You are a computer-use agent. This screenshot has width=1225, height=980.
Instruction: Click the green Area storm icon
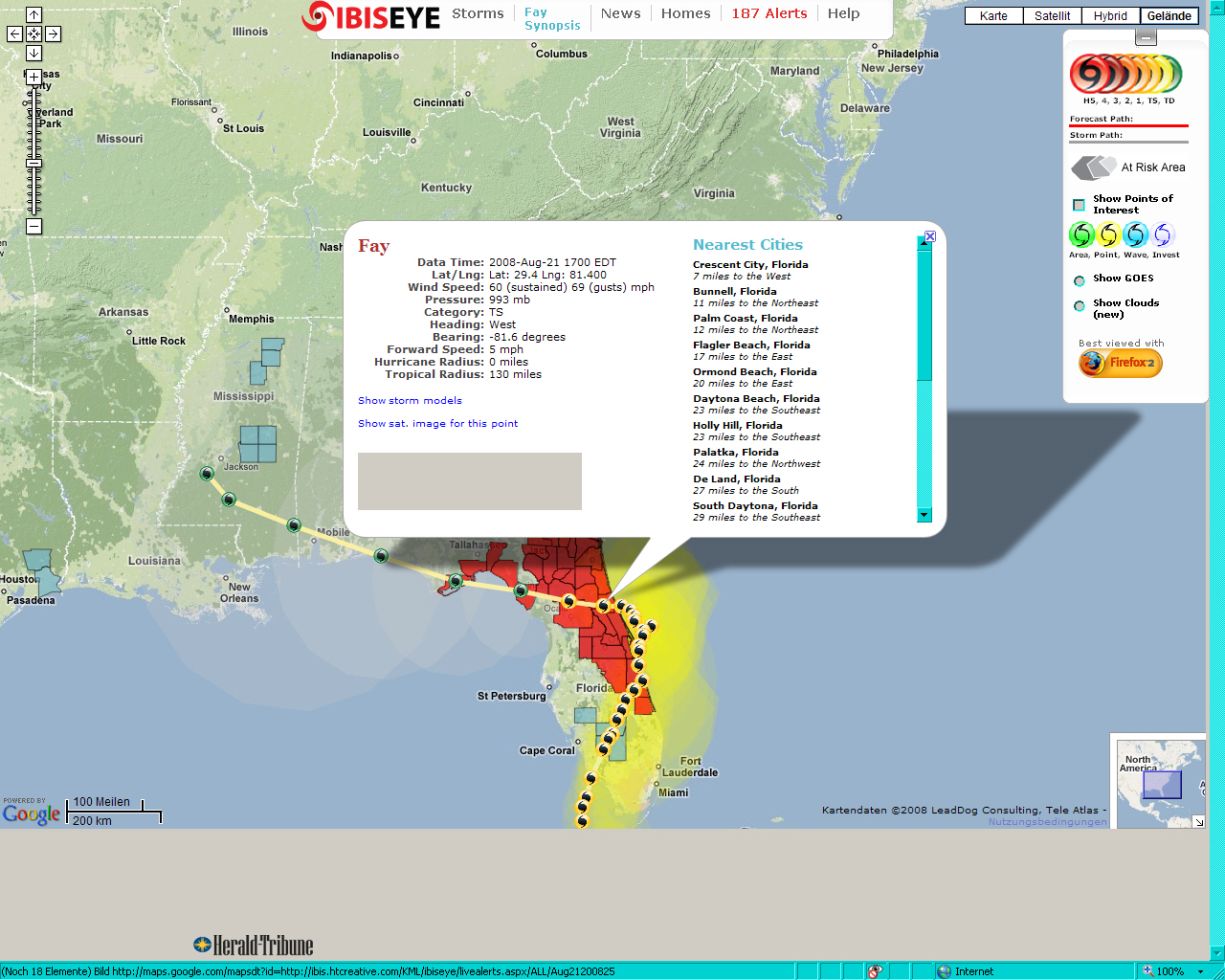tap(1082, 235)
